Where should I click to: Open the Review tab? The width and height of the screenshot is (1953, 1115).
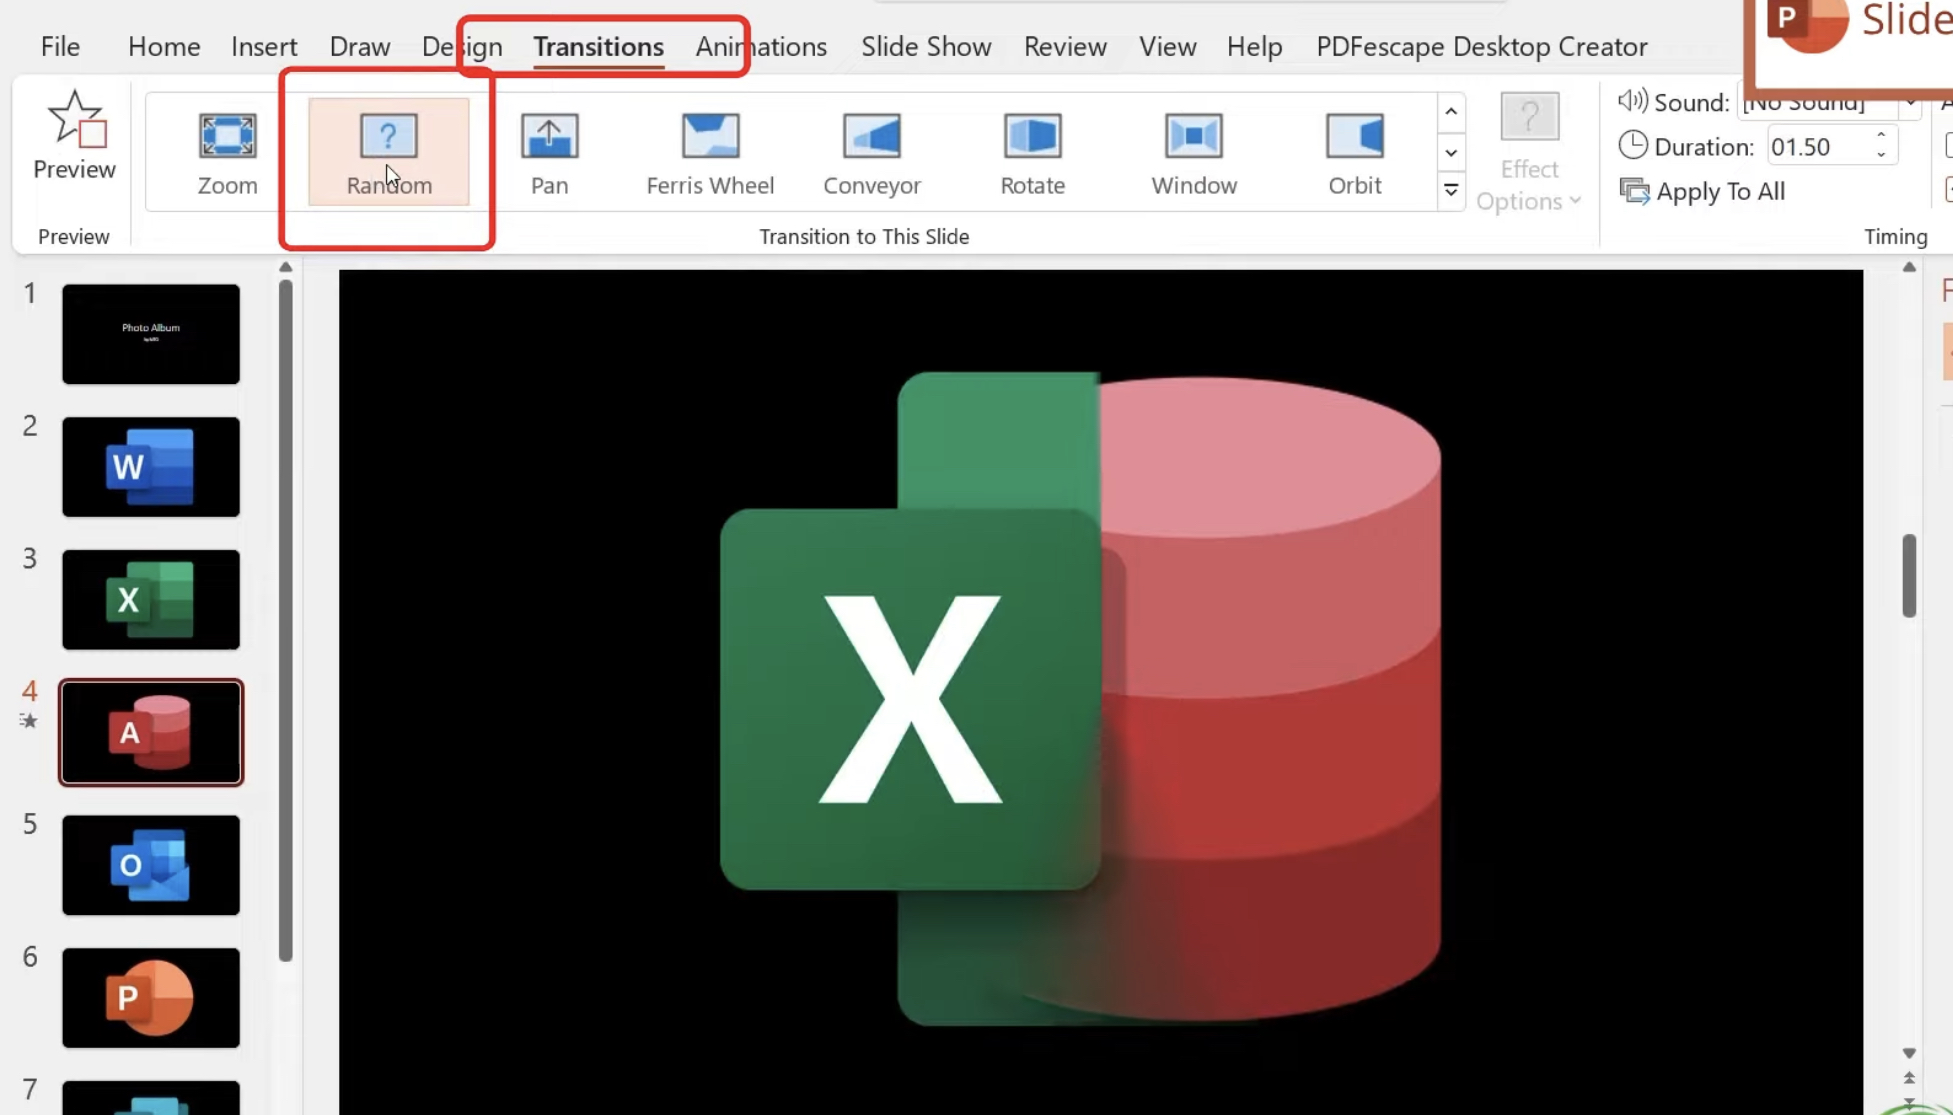point(1065,47)
